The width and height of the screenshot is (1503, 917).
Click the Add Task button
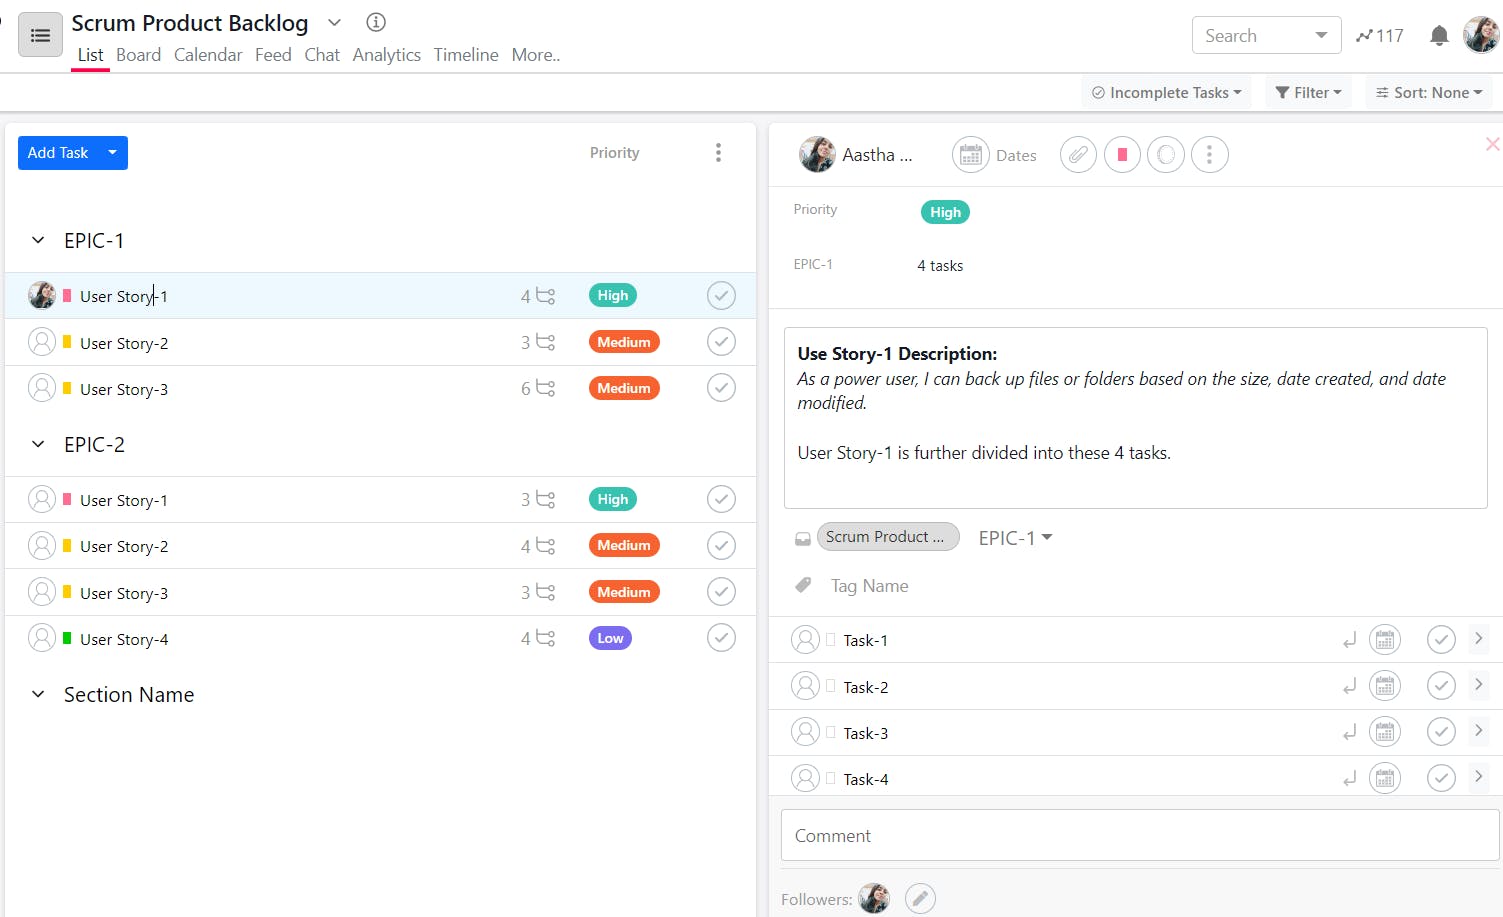[x=58, y=153]
